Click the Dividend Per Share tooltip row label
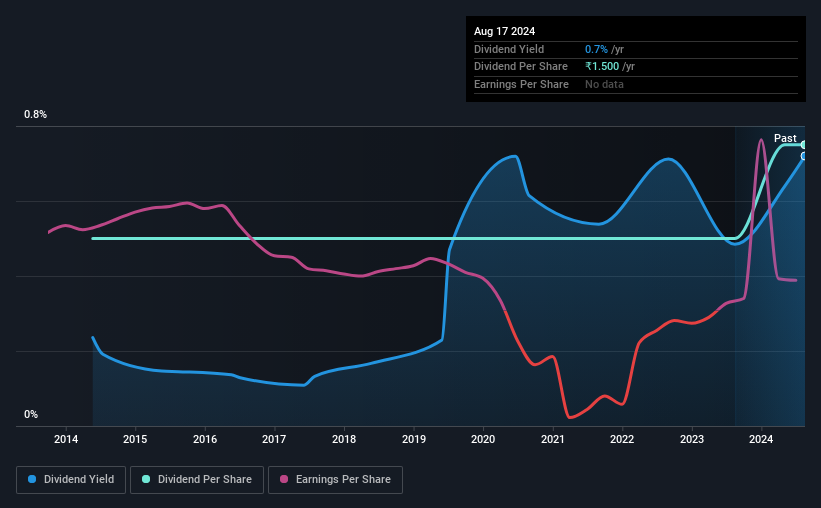The image size is (821, 508). click(520, 67)
